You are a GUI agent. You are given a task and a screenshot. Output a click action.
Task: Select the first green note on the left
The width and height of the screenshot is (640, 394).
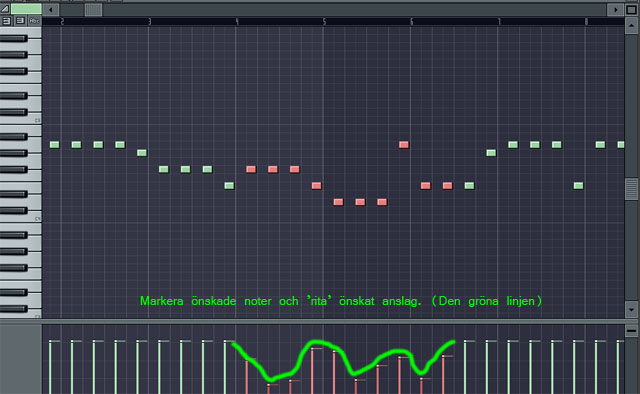tap(54, 145)
